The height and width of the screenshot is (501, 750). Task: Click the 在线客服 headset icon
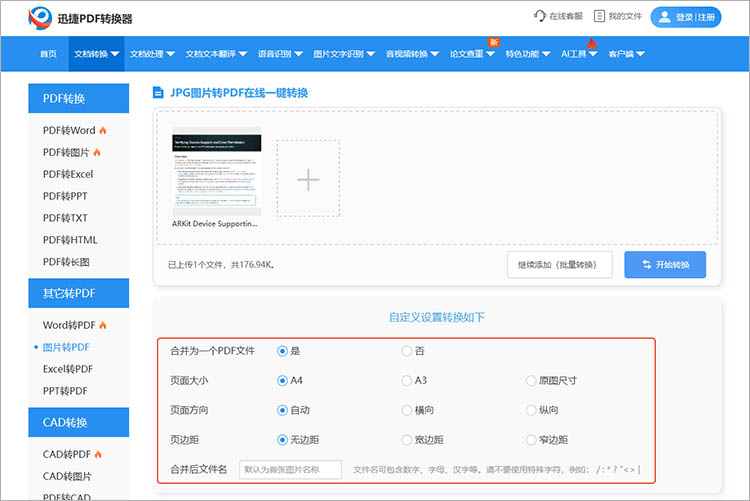point(540,17)
